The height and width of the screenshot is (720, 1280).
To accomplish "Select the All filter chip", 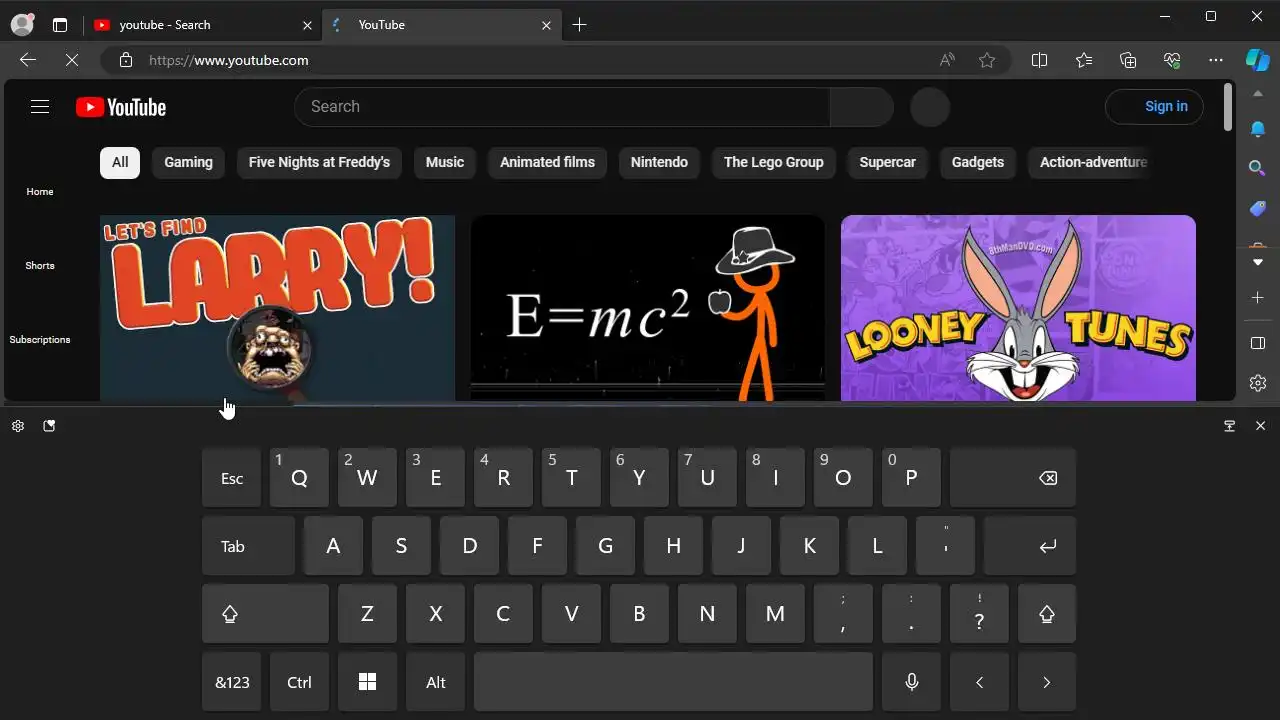I will (x=120, y=162).
